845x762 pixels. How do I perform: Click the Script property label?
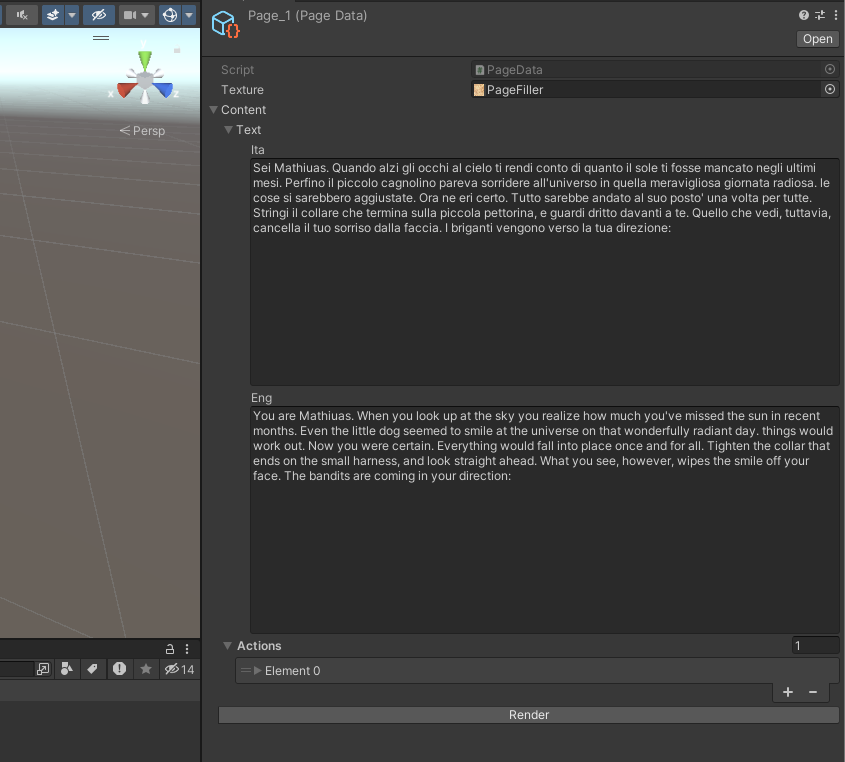(x=237, y=70)
